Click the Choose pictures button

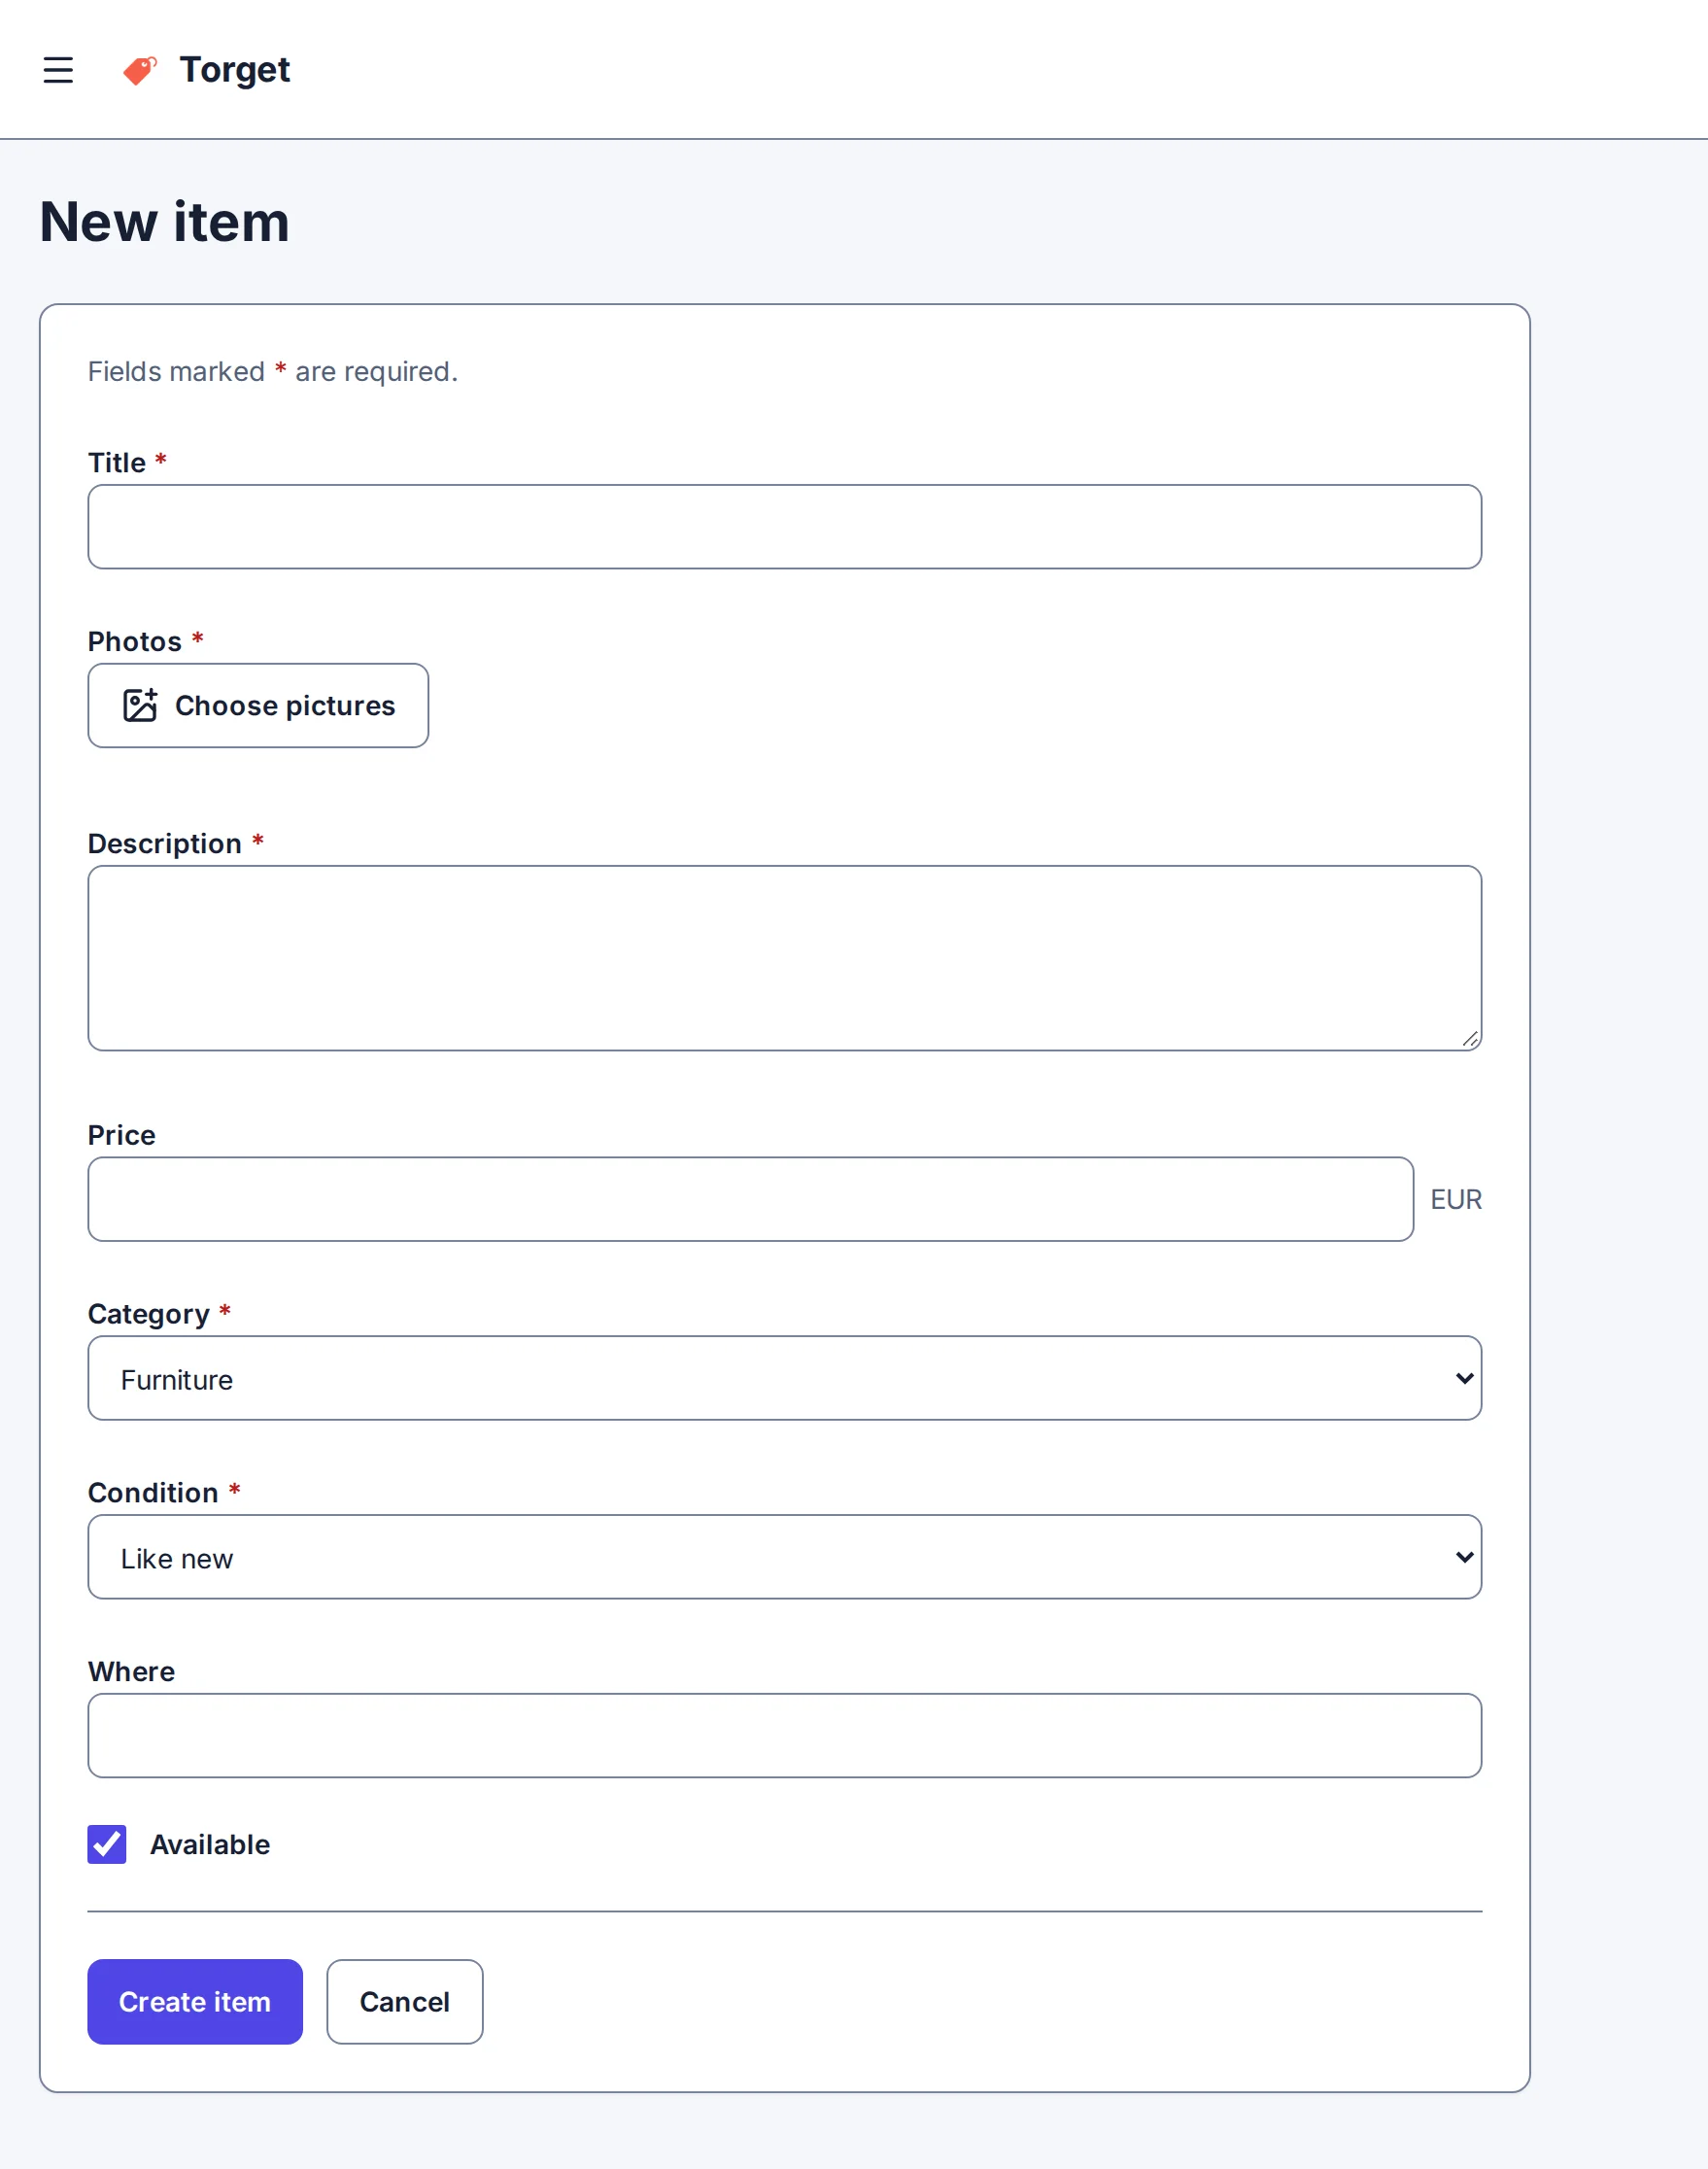tap(258, 705)
